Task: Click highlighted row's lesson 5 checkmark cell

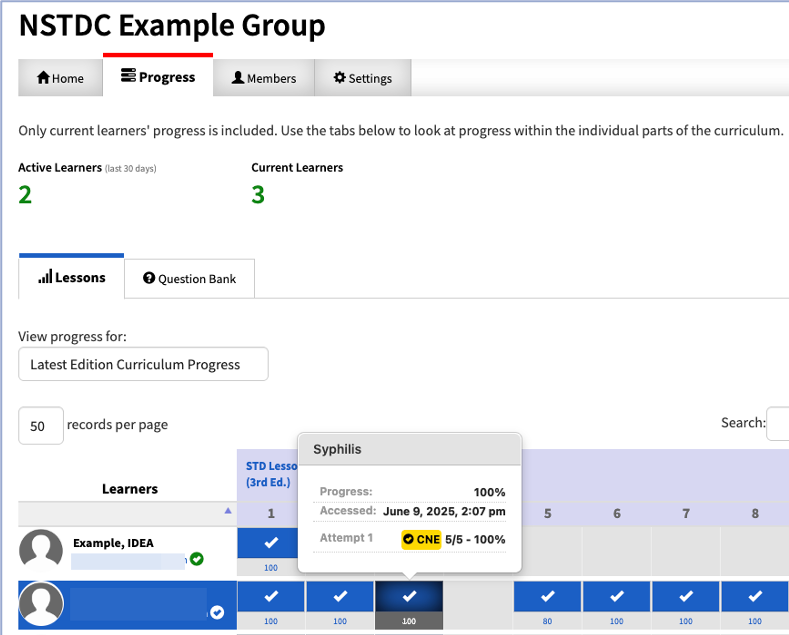Action: click(x=547, y=596)
